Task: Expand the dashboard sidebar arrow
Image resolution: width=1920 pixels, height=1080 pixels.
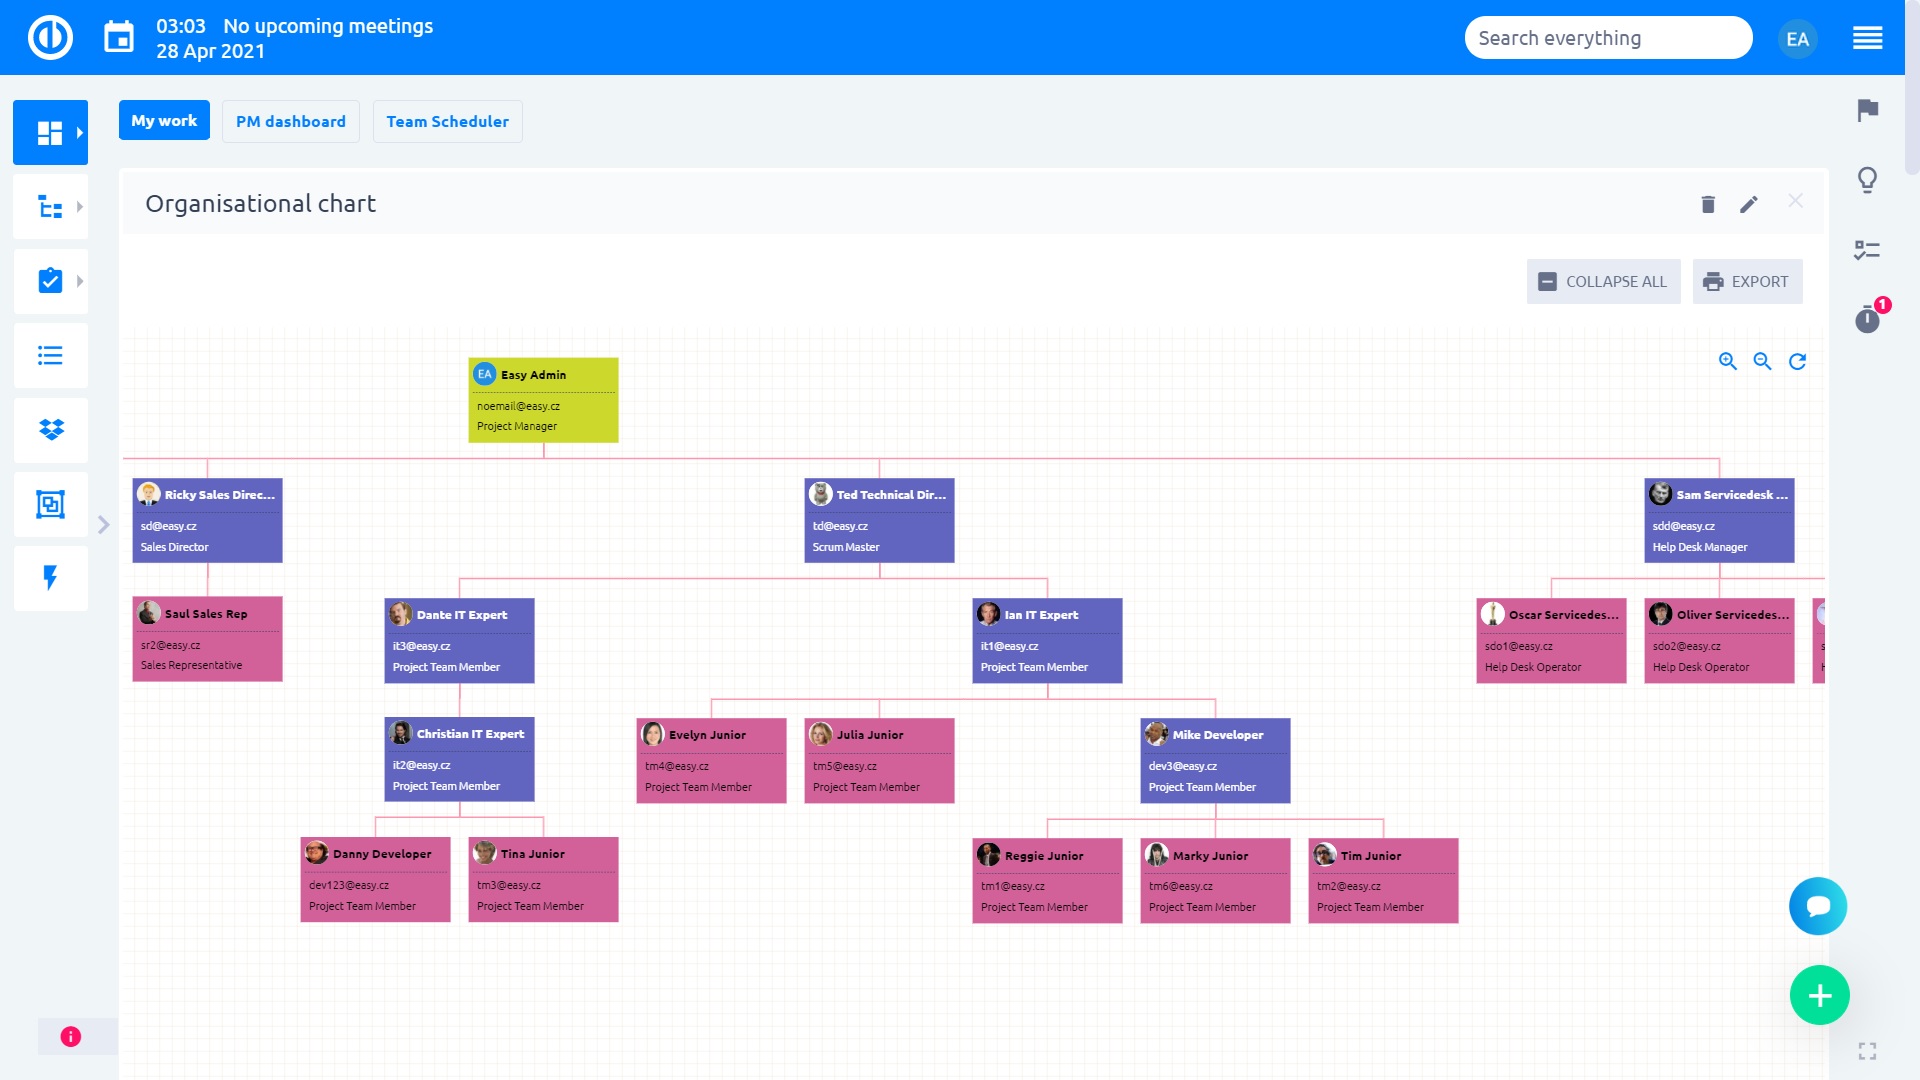Action: coord(80,132)
